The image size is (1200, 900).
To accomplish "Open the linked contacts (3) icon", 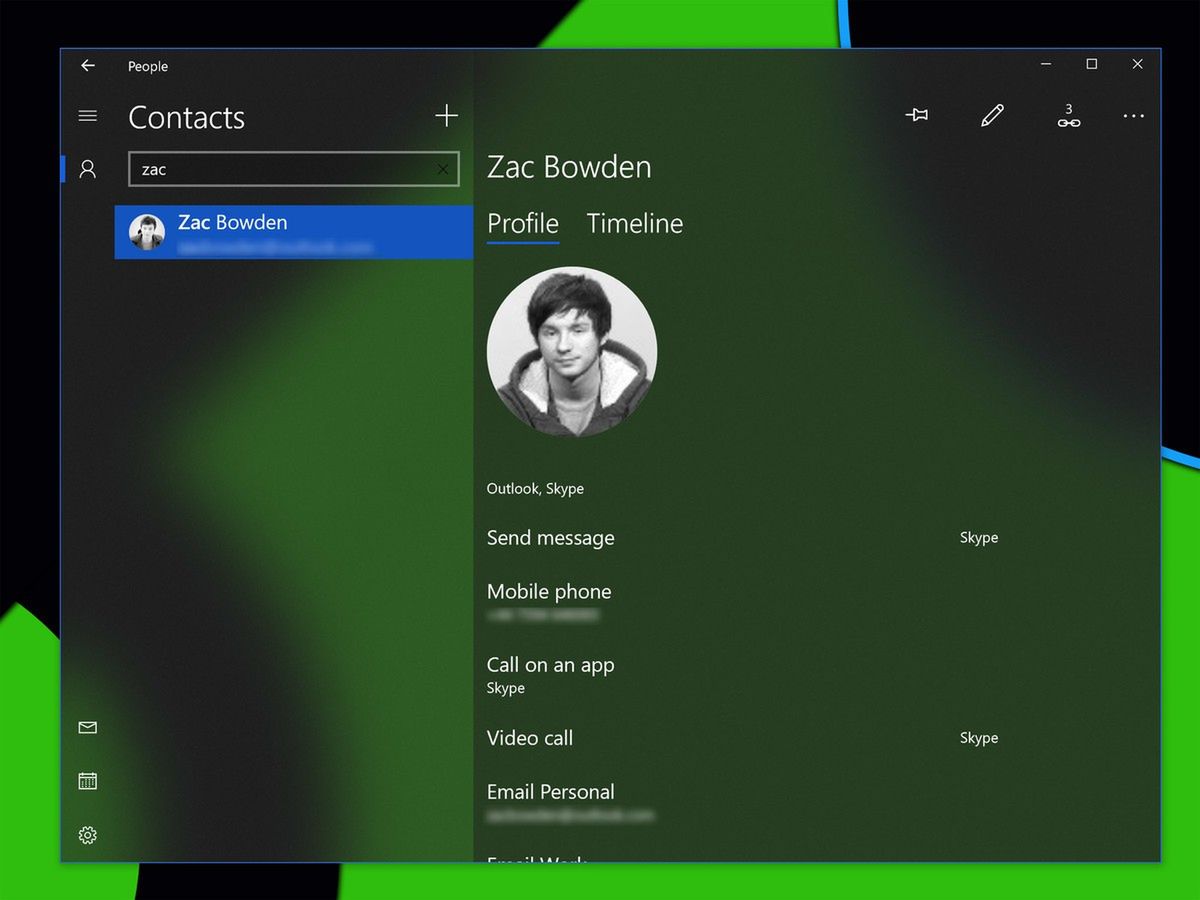I will (x=1069, y=117).
